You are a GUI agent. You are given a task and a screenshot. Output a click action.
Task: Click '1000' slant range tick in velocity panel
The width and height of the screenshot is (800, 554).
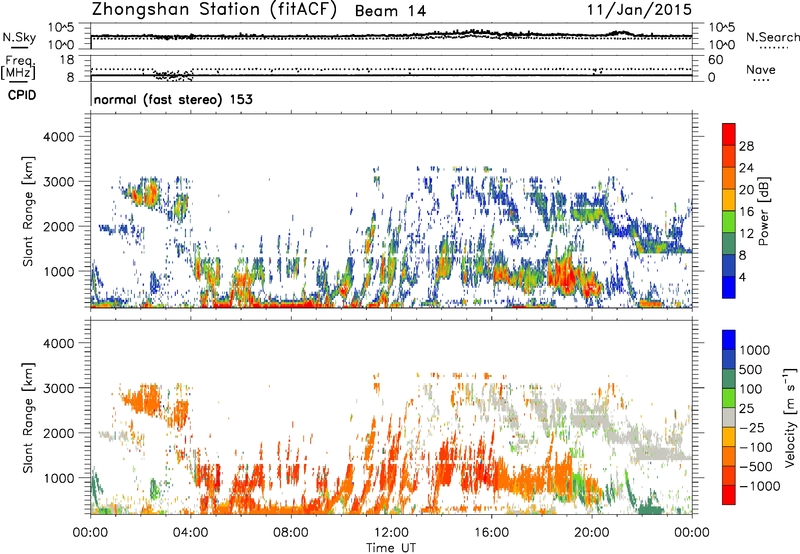pyautogui.click(x=58, y=478)
